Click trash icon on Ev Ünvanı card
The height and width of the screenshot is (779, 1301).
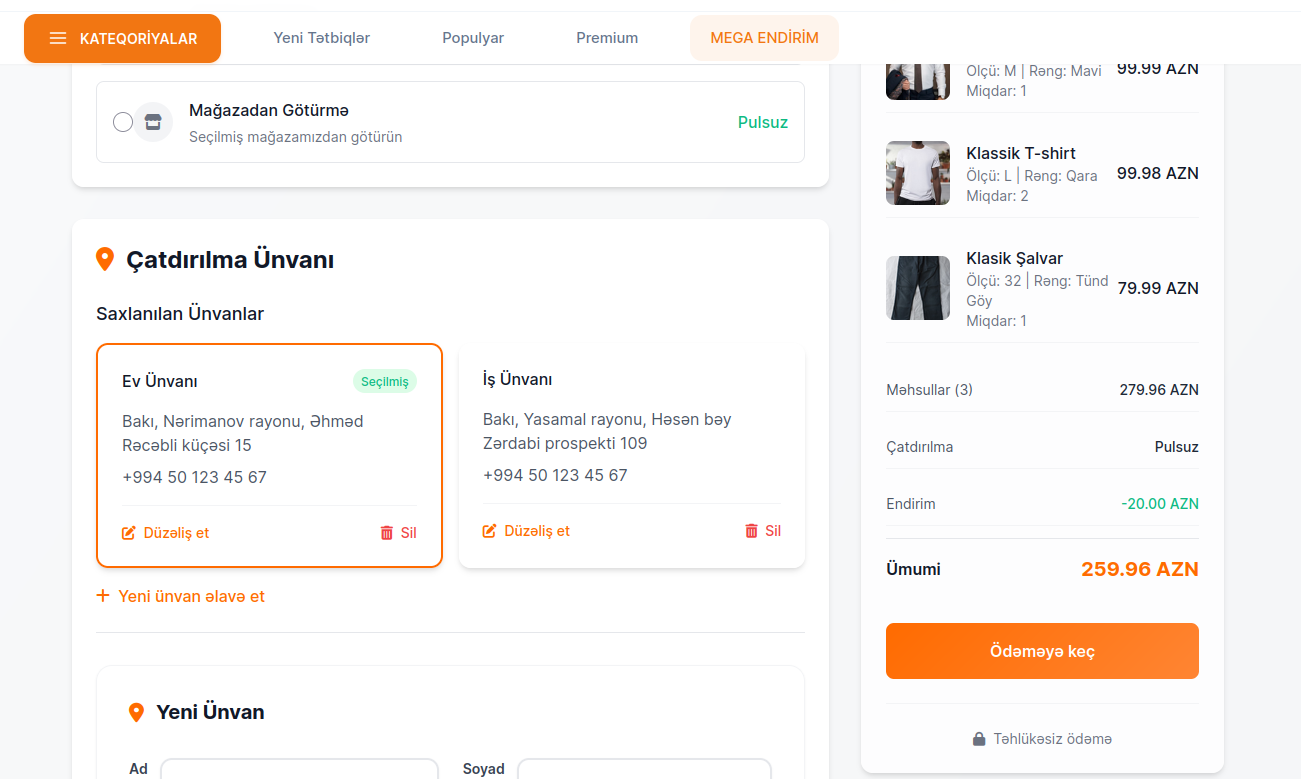[387, 533]
